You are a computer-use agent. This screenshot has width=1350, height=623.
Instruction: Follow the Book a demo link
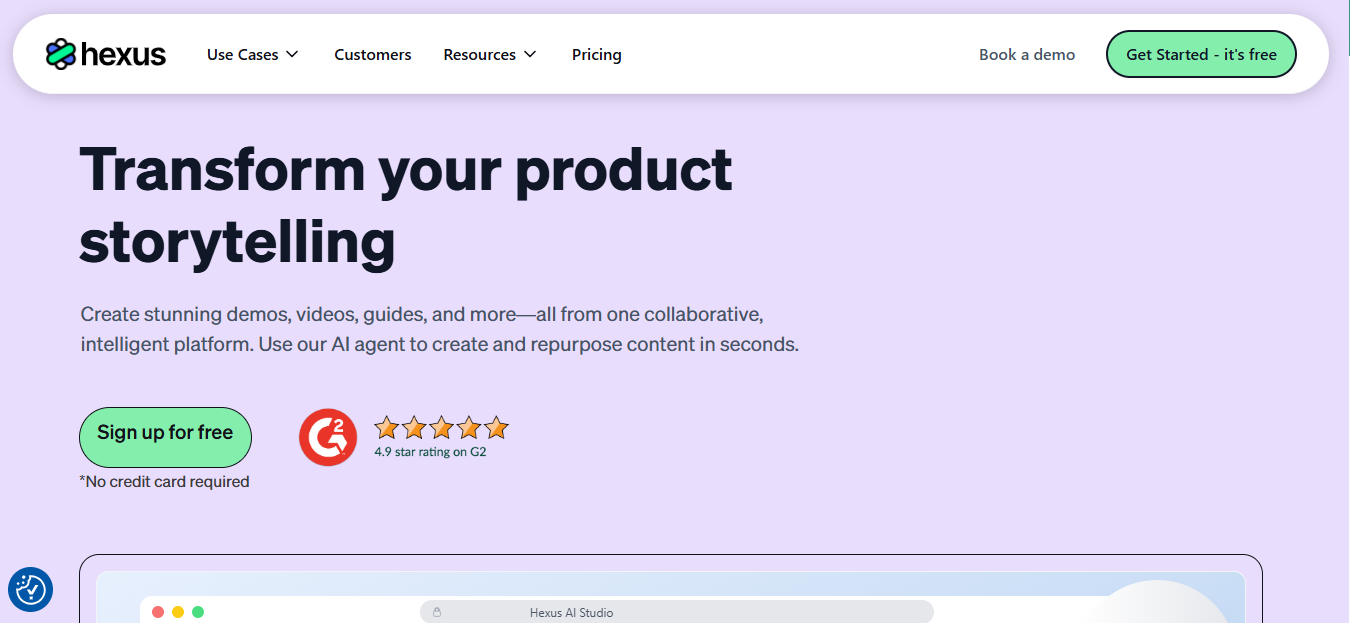[1027, 55]
